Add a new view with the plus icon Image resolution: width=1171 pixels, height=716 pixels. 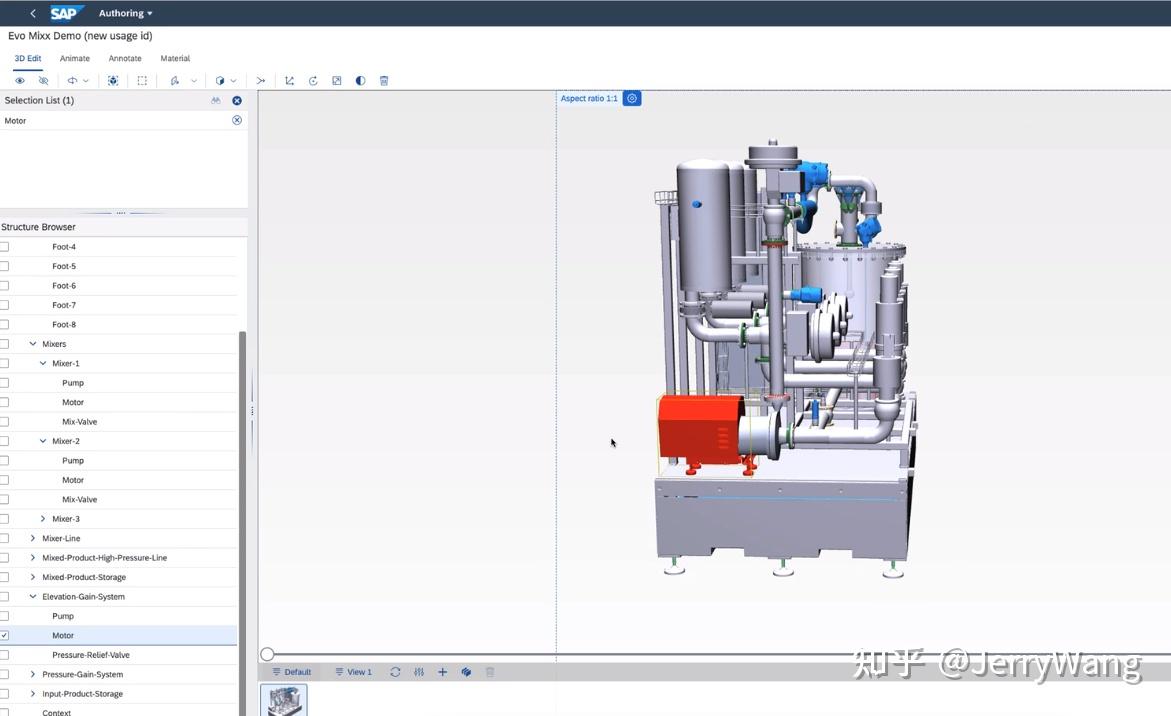[x=442, y=671]
